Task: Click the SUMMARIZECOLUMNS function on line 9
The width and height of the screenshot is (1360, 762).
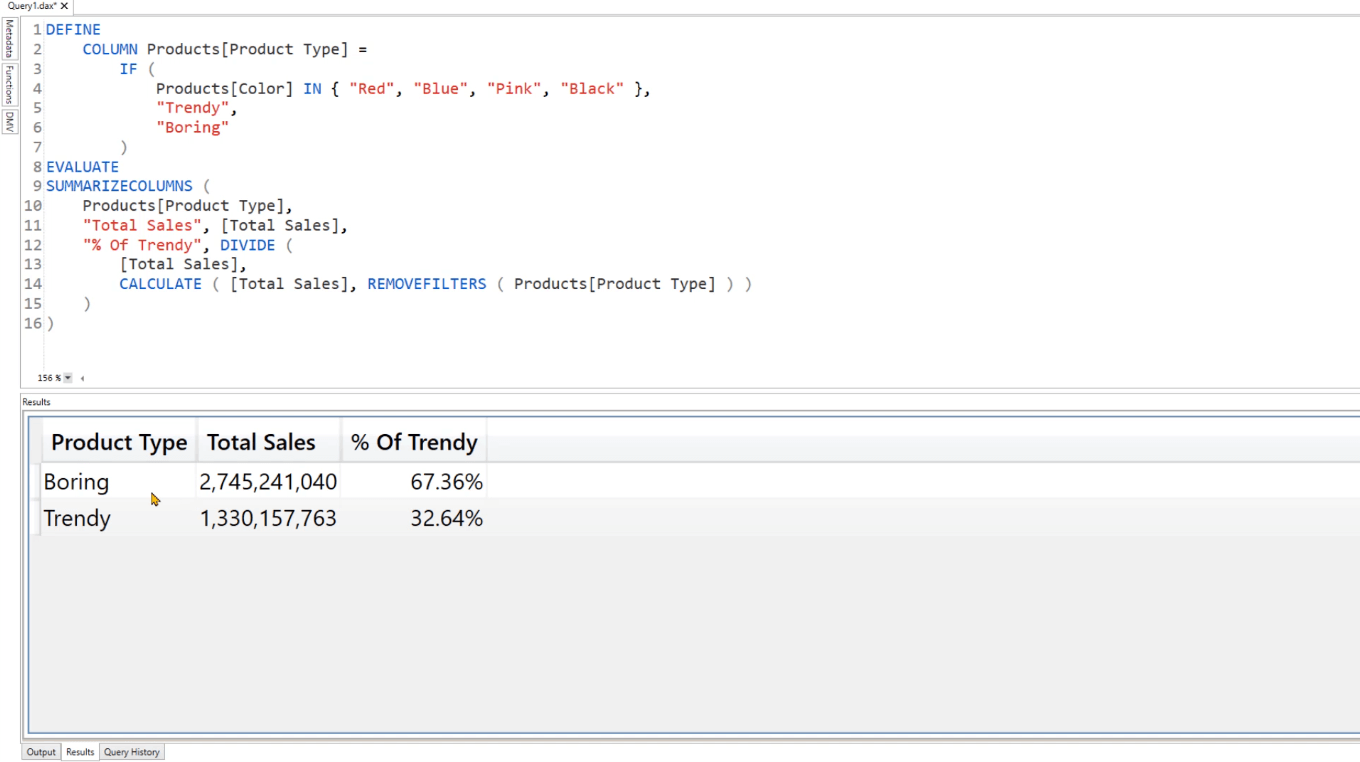Action: [x=119, y=186]
